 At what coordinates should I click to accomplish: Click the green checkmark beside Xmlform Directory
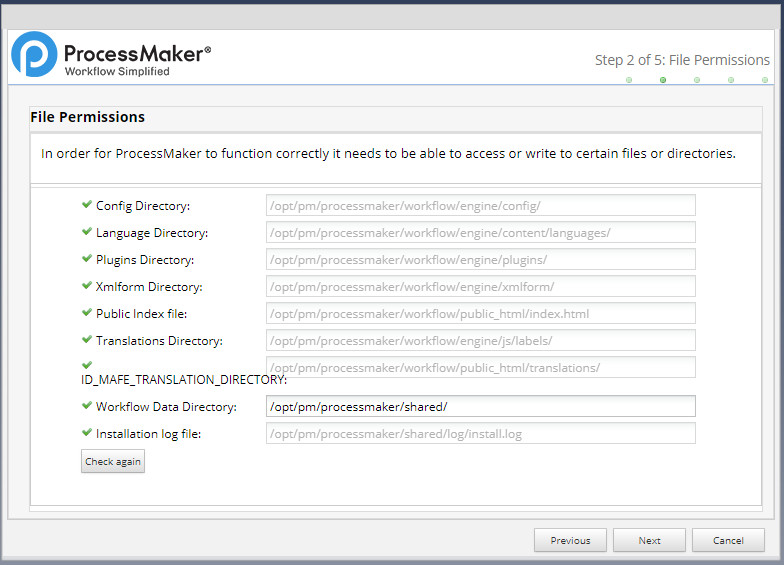click(87, 285)
